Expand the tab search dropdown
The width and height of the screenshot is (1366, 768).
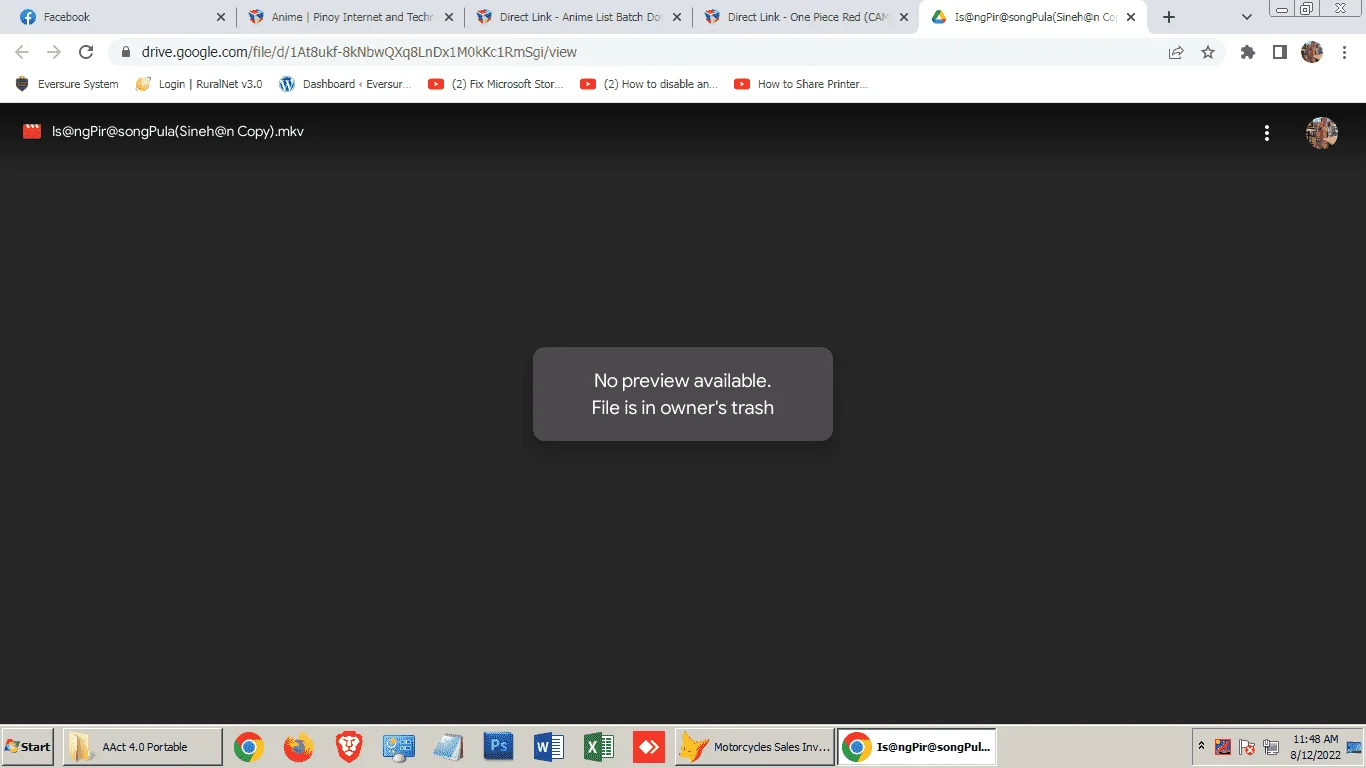(x=1247, y=17)
